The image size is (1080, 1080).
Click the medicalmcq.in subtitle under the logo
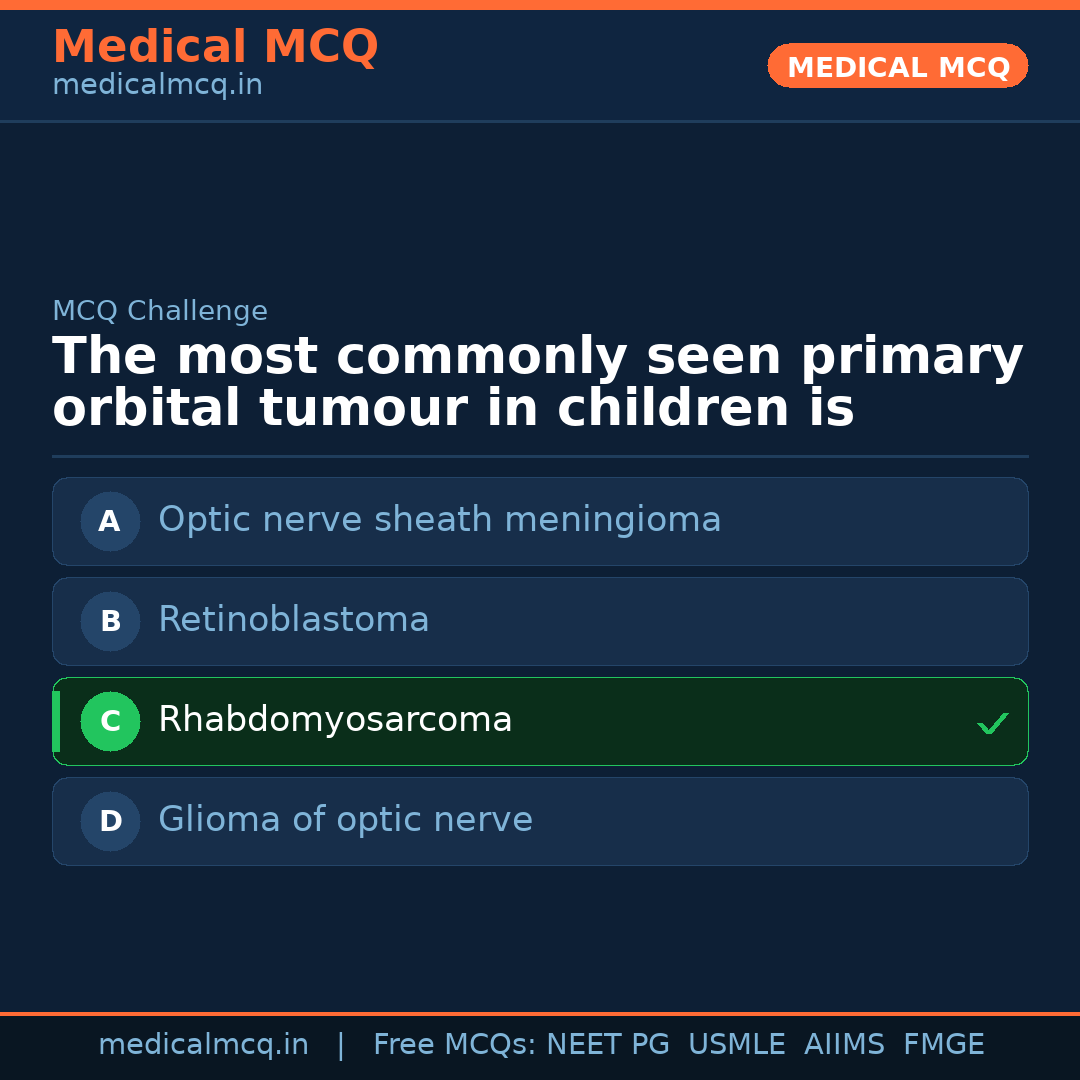pyautogui.click(x=157, y=85)
